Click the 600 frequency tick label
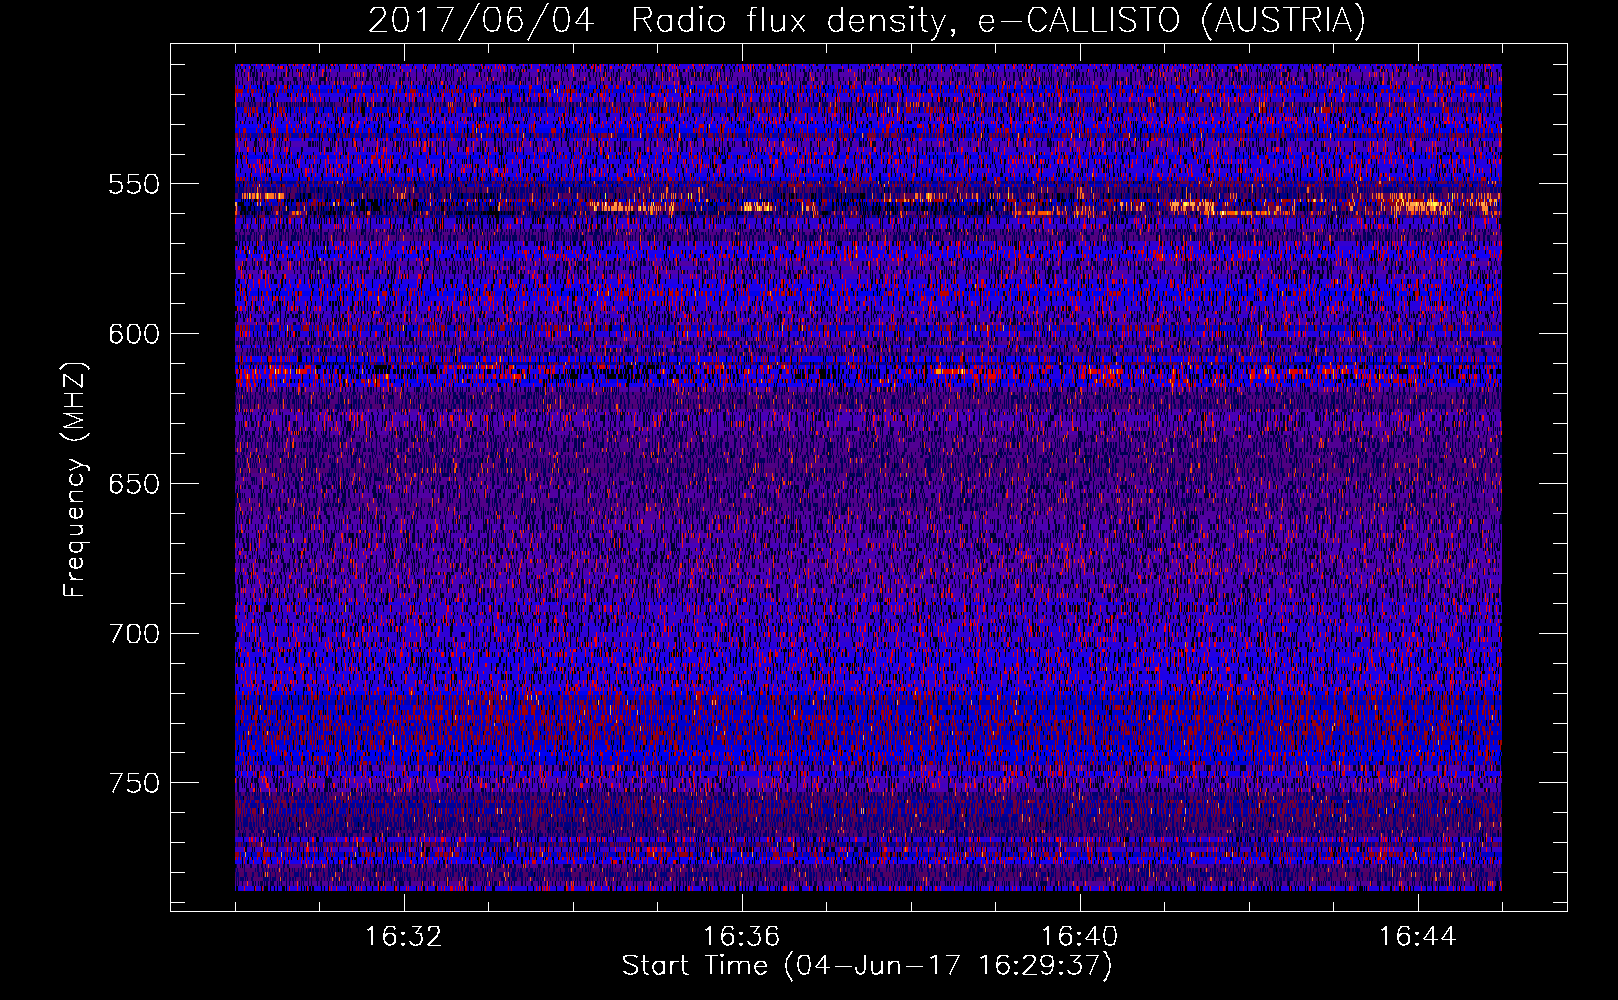 coord(134,334)
